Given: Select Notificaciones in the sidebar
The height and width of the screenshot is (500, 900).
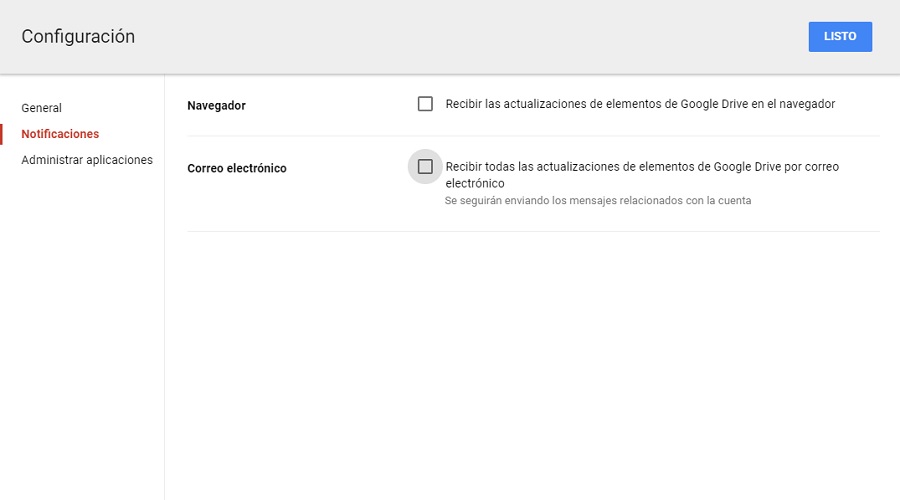Looking at the screenshot, I should coord(60,134).
